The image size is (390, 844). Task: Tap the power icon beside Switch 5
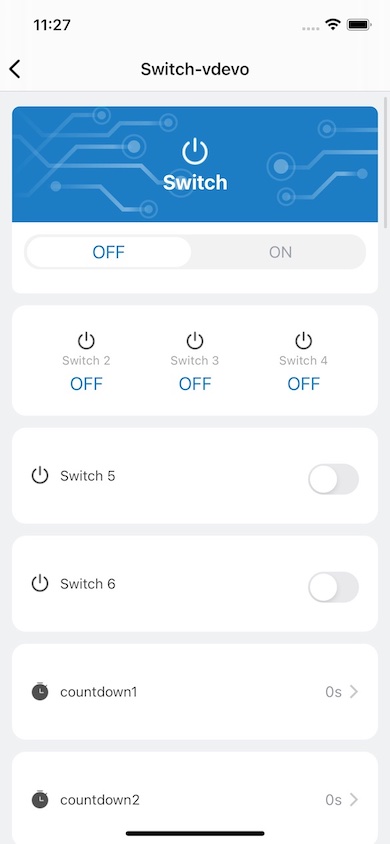(x=40, y=475)
